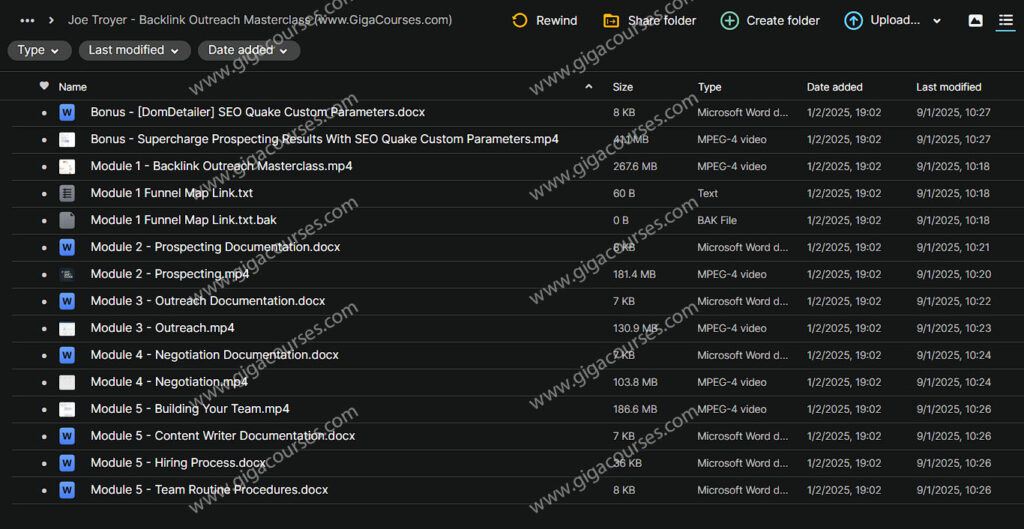Click Word icon of Module 2 Prospecting Documentation
The height and width of the screenshot is (529, 1024).
point(67,248)
